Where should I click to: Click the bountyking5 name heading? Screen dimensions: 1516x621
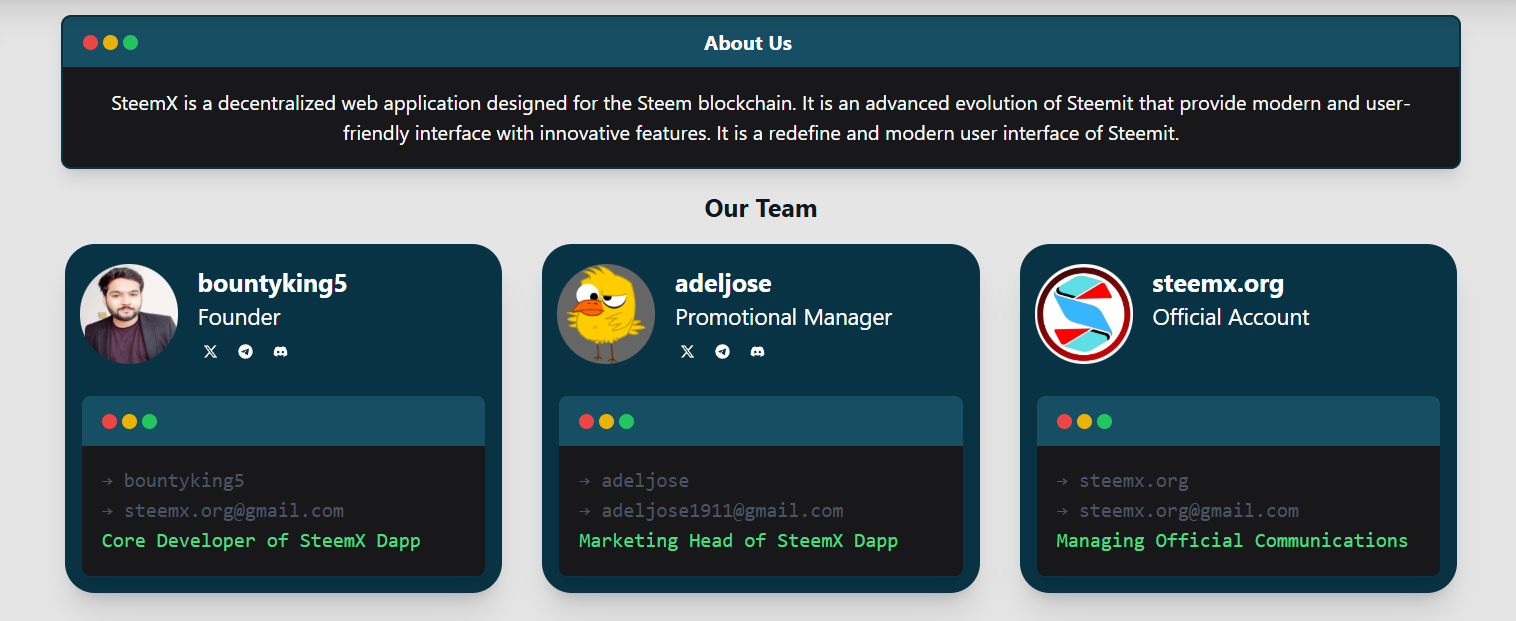(x=272, y=283)
